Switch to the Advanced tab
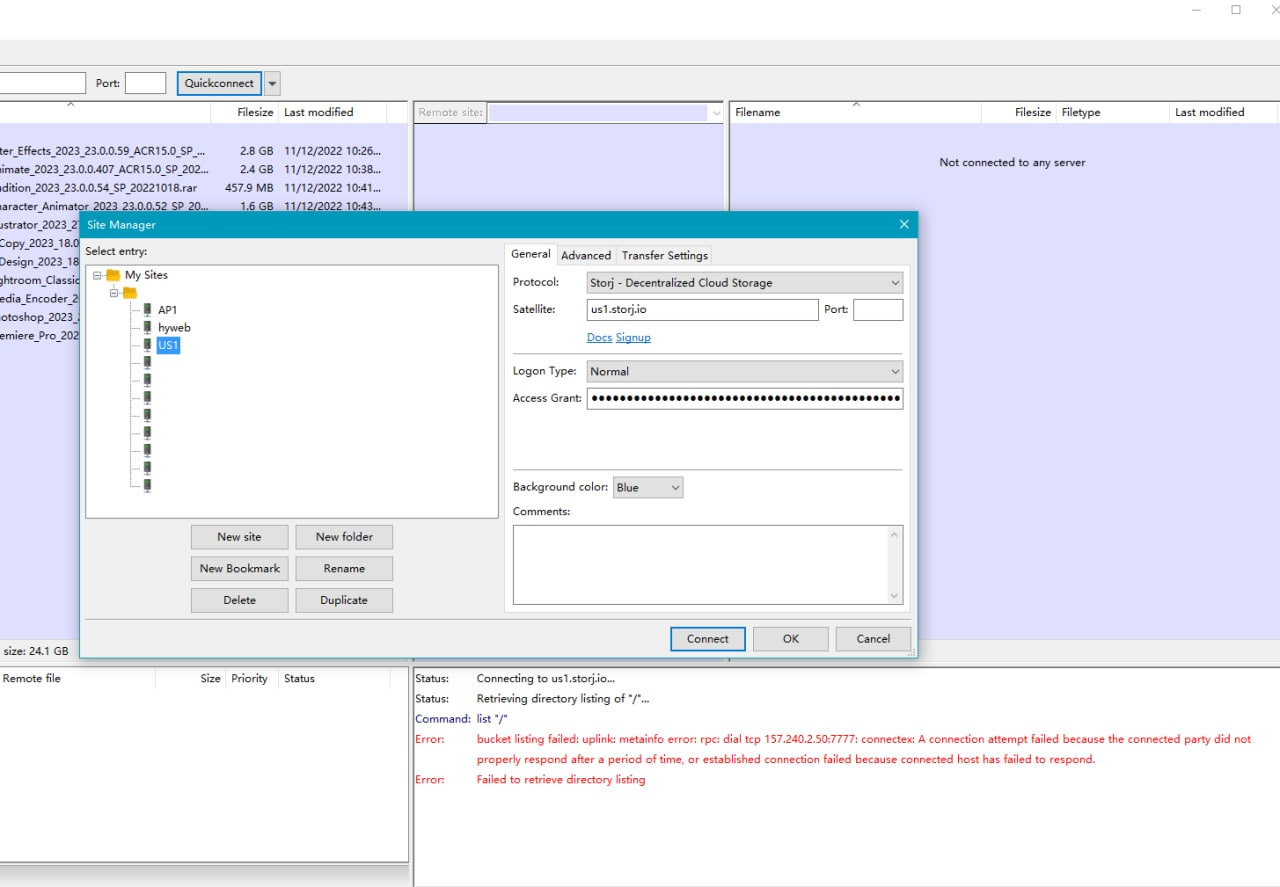1280x887 pixels. click(x=586, y=255)
